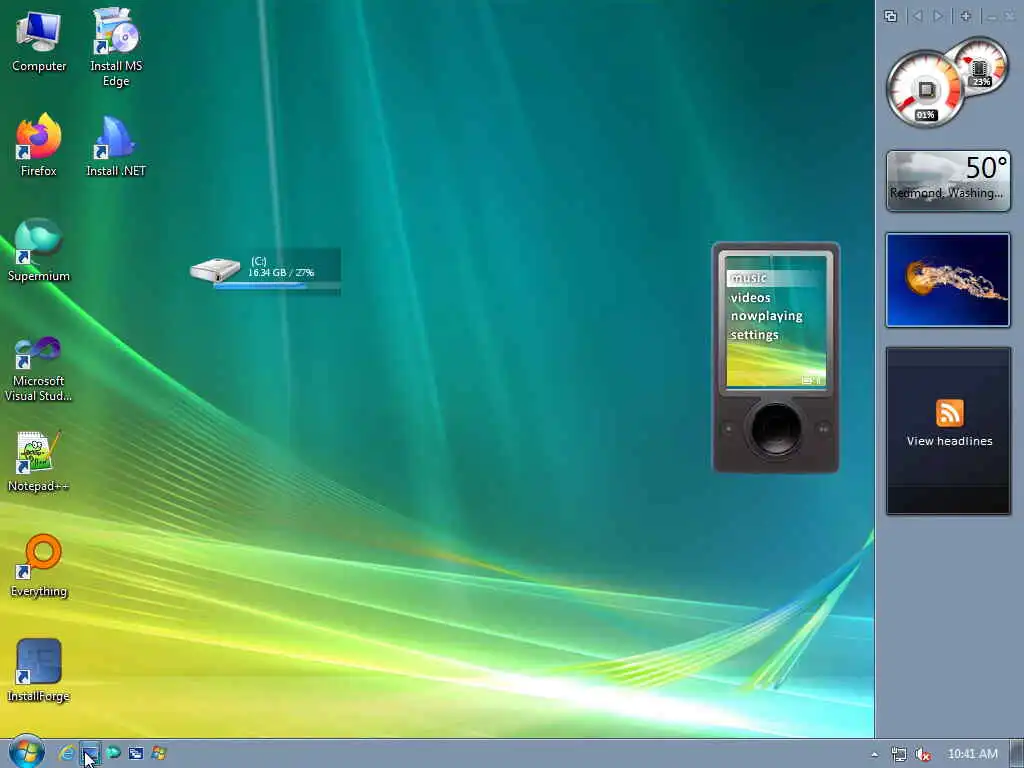The width and height of the screenshot is (1024, 768).
Task: Go to previous sidebar gadgets page
Action: point(918,16)
